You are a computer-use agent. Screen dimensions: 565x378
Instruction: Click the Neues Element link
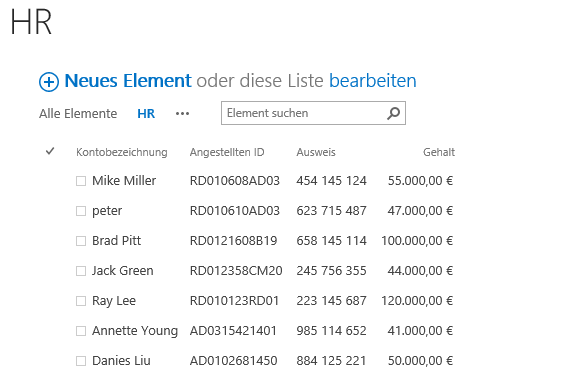pyautogui.click(x=128, y=81)
